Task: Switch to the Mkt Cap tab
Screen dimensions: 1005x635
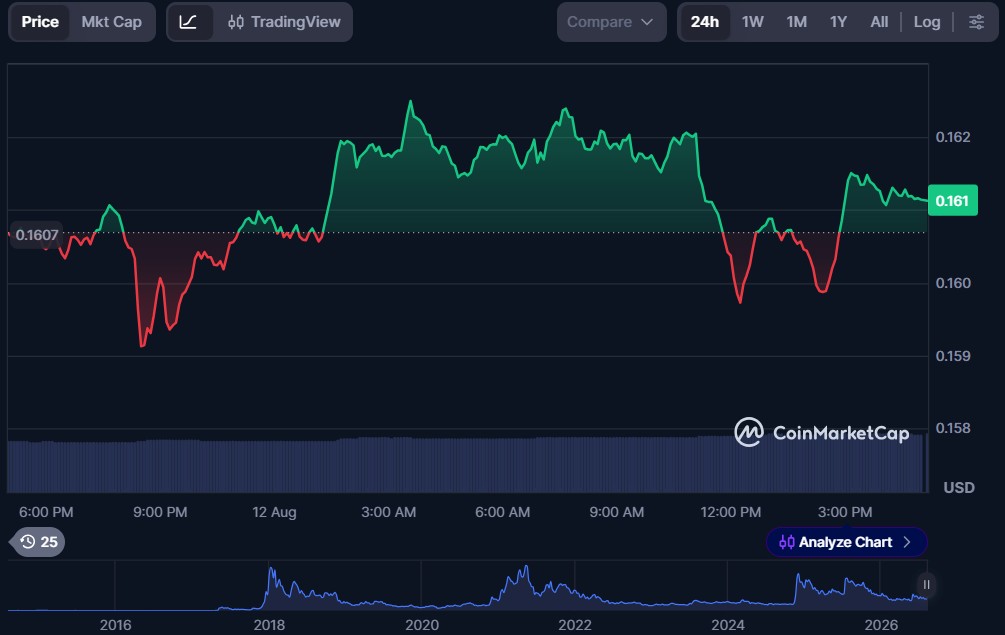Action: tap(112, 22)
